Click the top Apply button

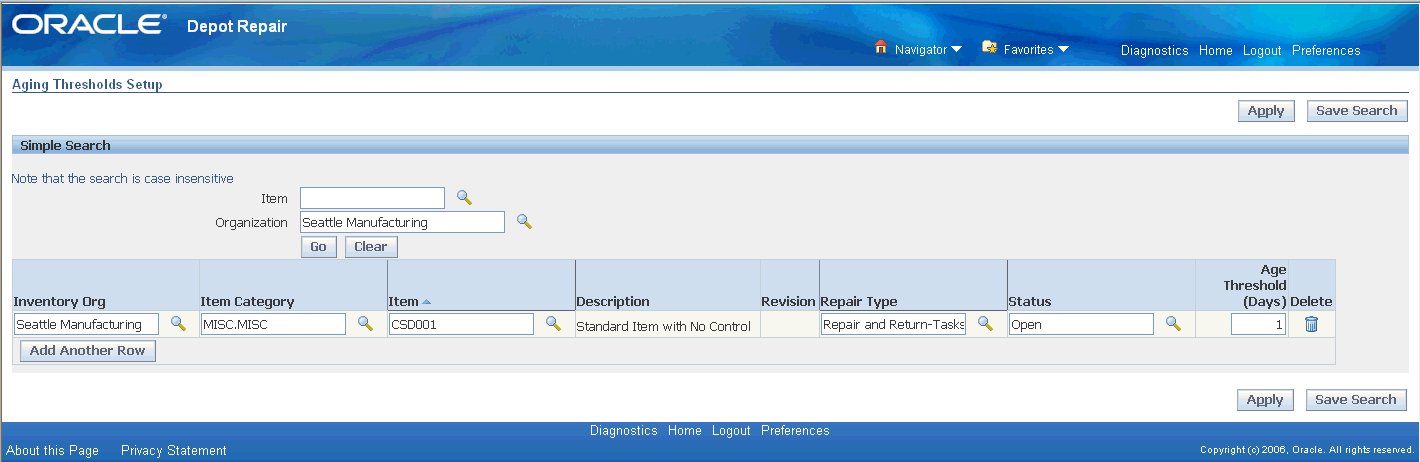tap(1266, 111)
